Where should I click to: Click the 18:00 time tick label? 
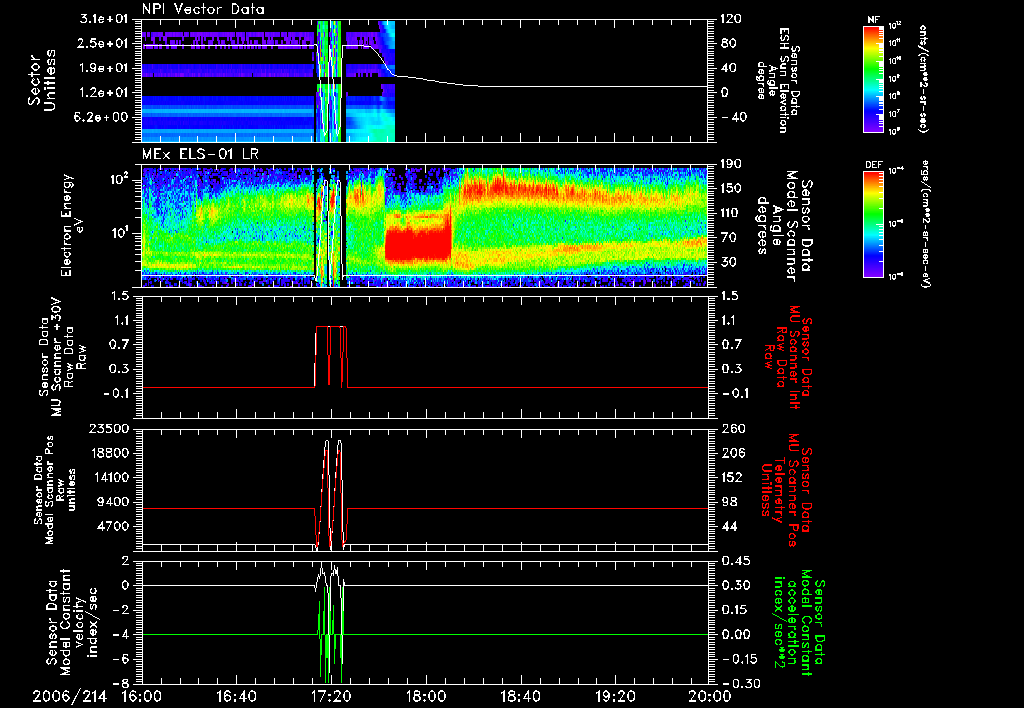click(x=426, y=697)
